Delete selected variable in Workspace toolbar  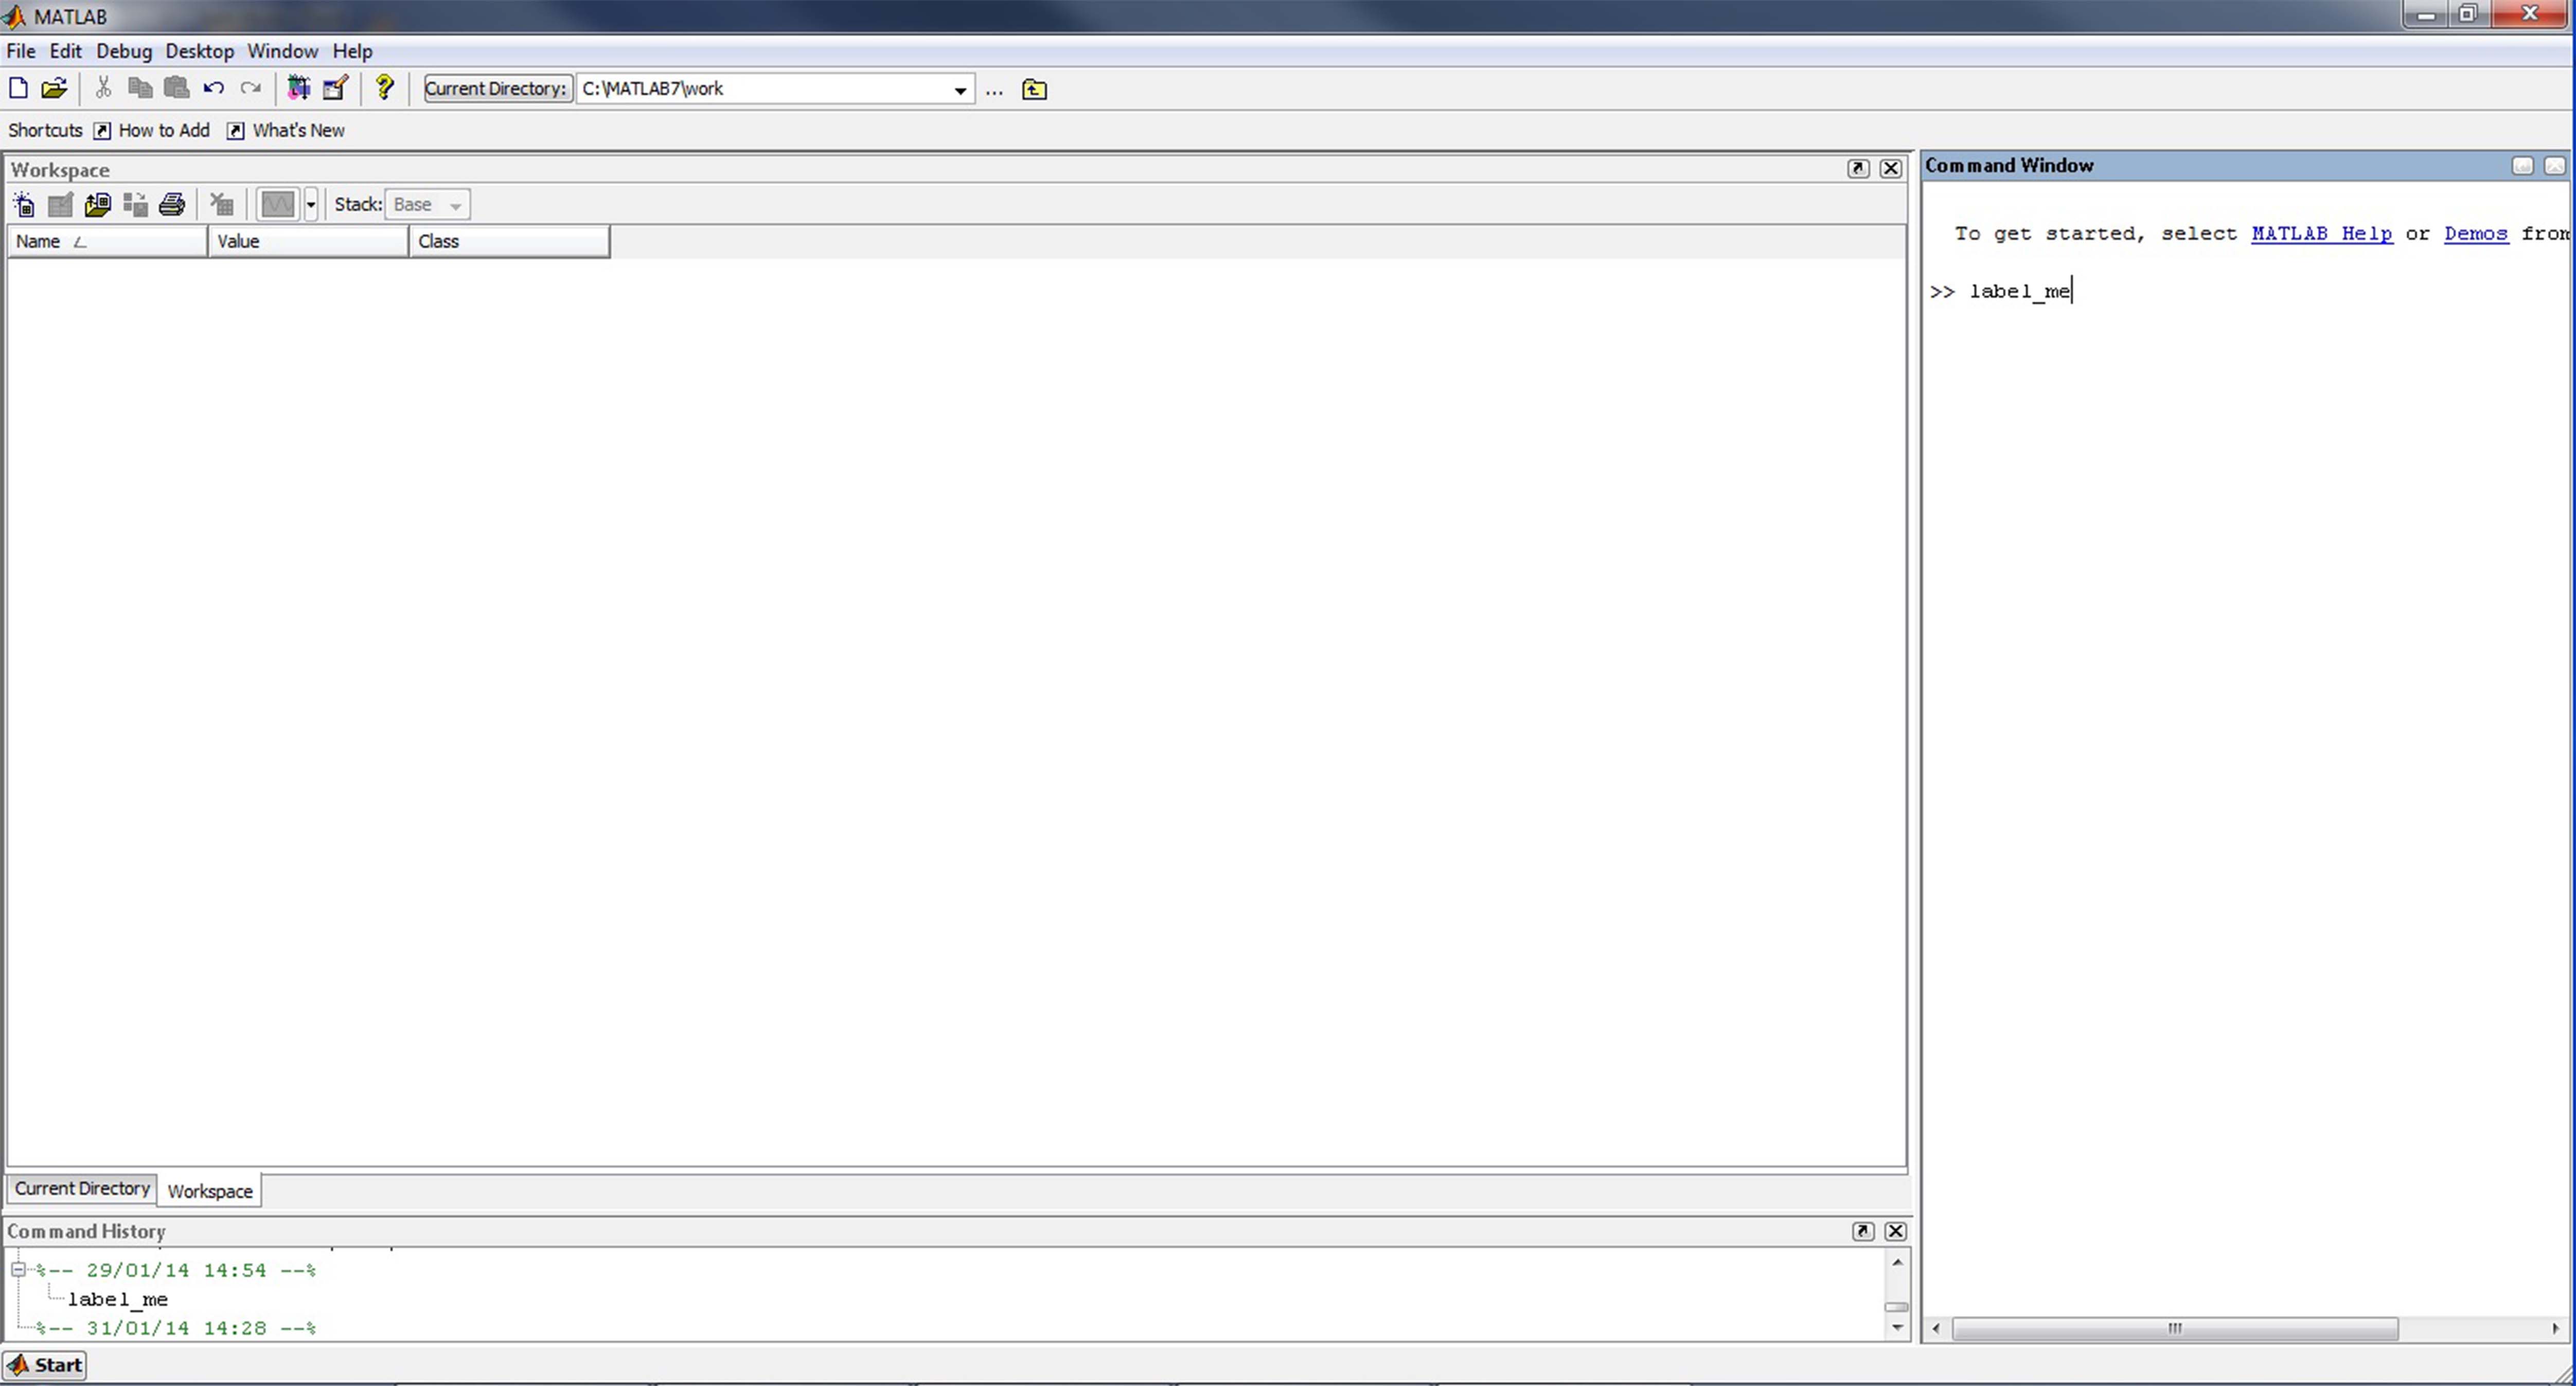point(222,205)
